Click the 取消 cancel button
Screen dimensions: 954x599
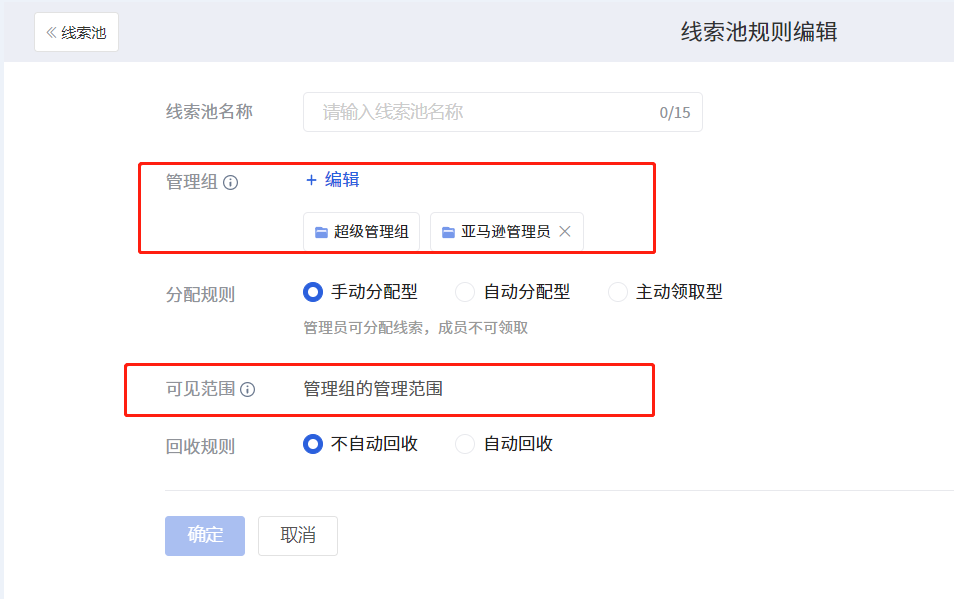(x=298, y=536)
